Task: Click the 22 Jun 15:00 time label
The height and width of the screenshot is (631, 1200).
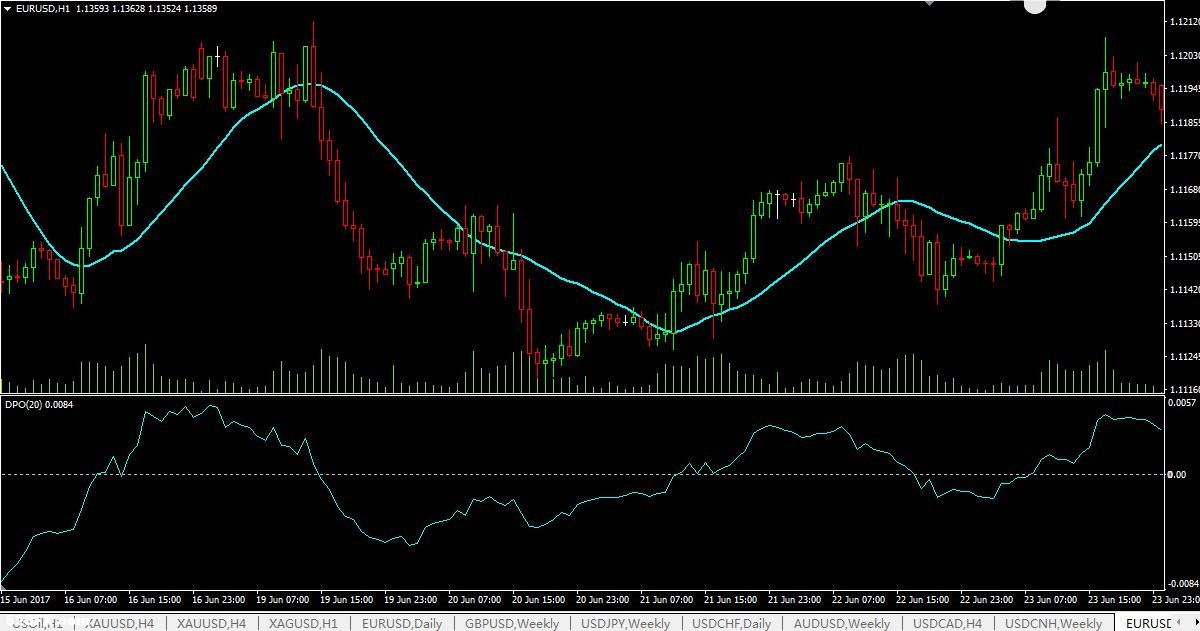Action: [925, 600]
